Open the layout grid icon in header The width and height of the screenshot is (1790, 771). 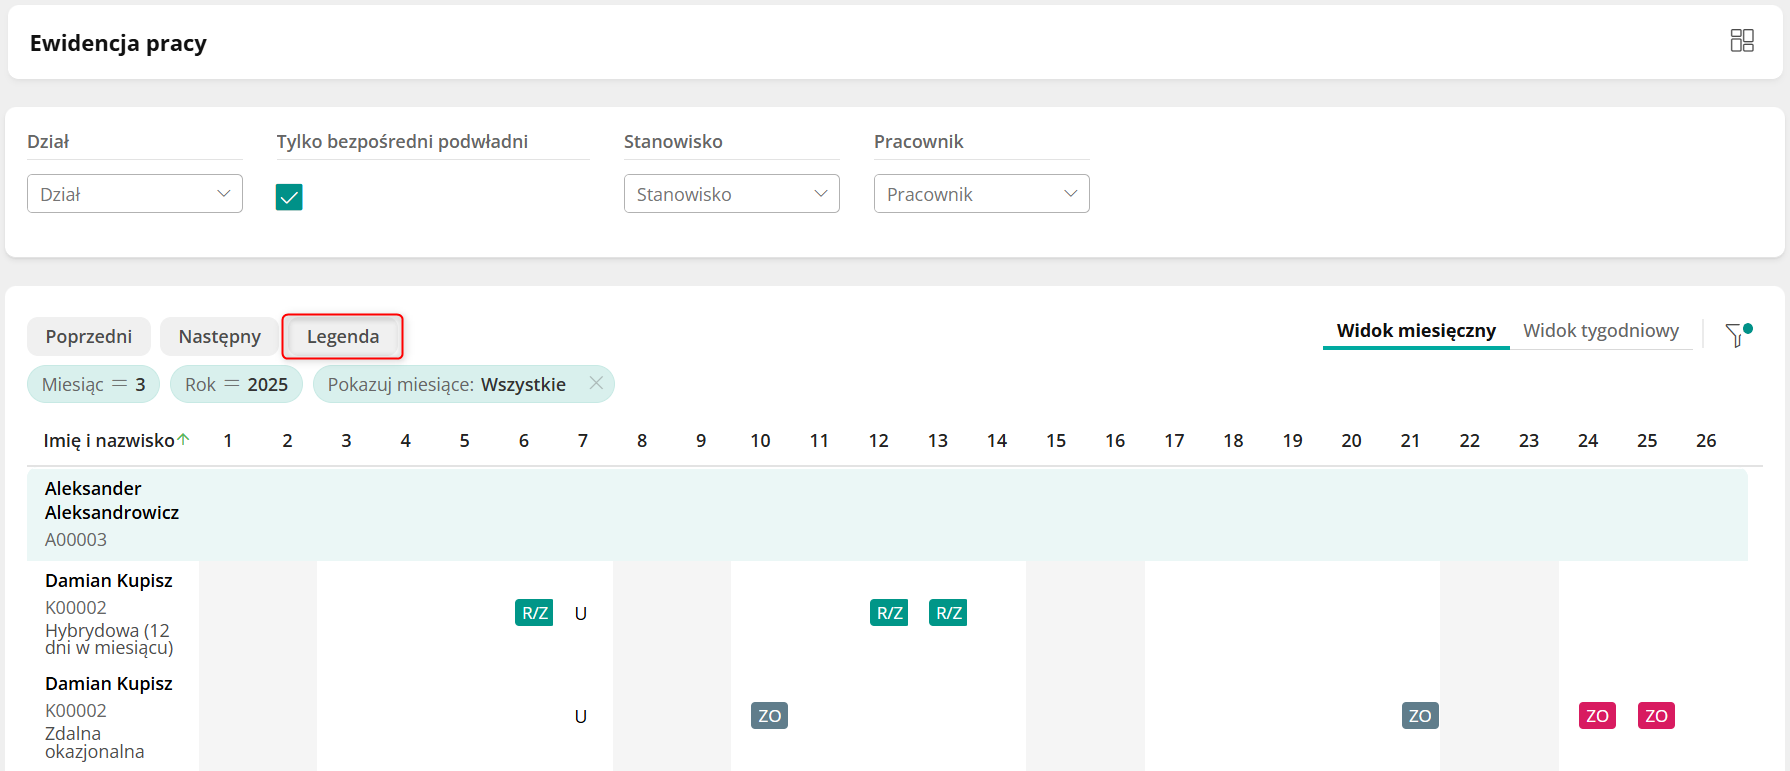tap(1742, 40)
